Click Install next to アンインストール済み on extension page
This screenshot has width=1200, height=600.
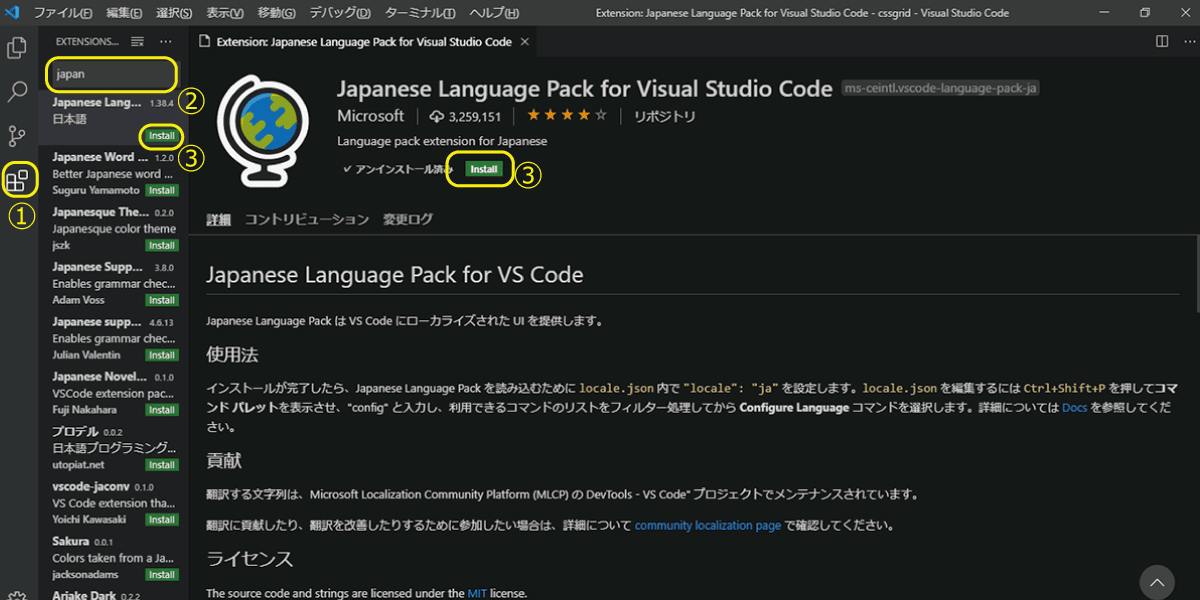pos(484,169)
